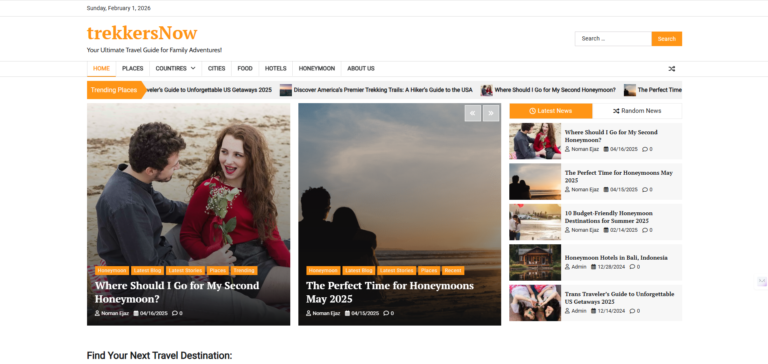768x364 pixels.
Task: Click the Honeymoon tag on second slide
Action: coord(323,270)
